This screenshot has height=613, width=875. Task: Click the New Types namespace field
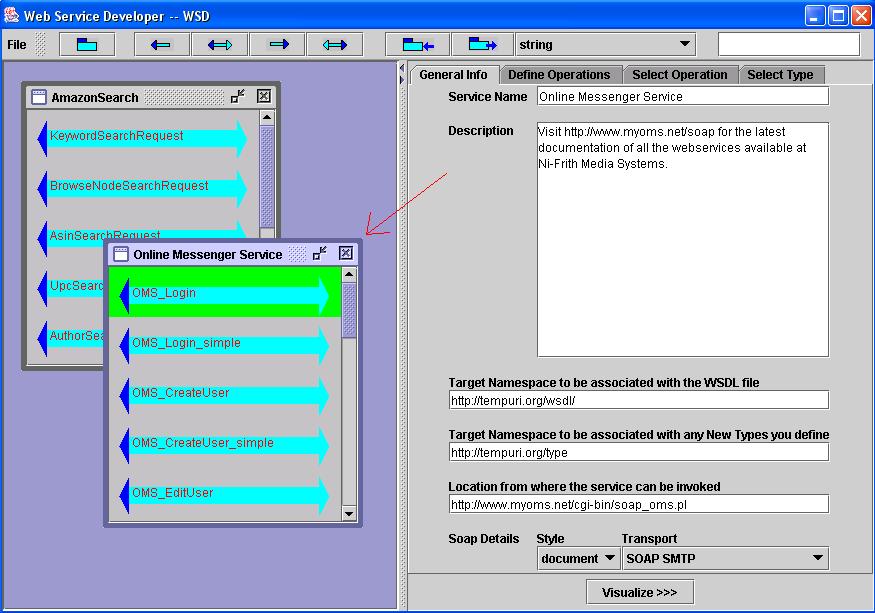pos(639,452)
